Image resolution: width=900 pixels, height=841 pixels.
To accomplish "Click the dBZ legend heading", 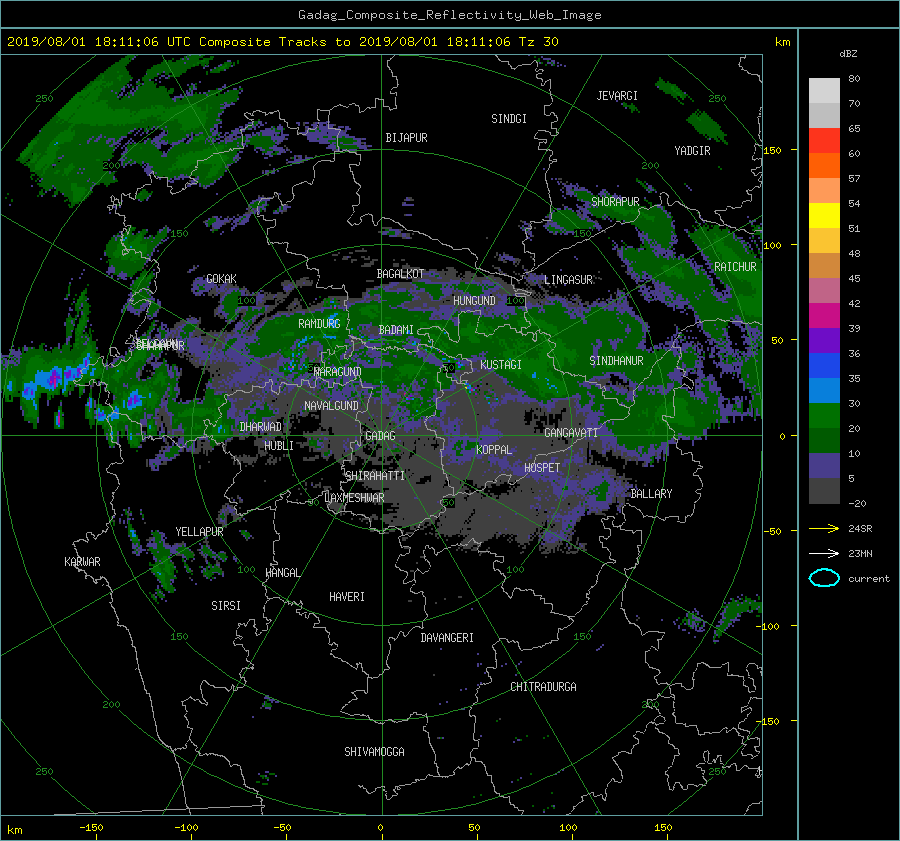I will [x=848, y=54].
